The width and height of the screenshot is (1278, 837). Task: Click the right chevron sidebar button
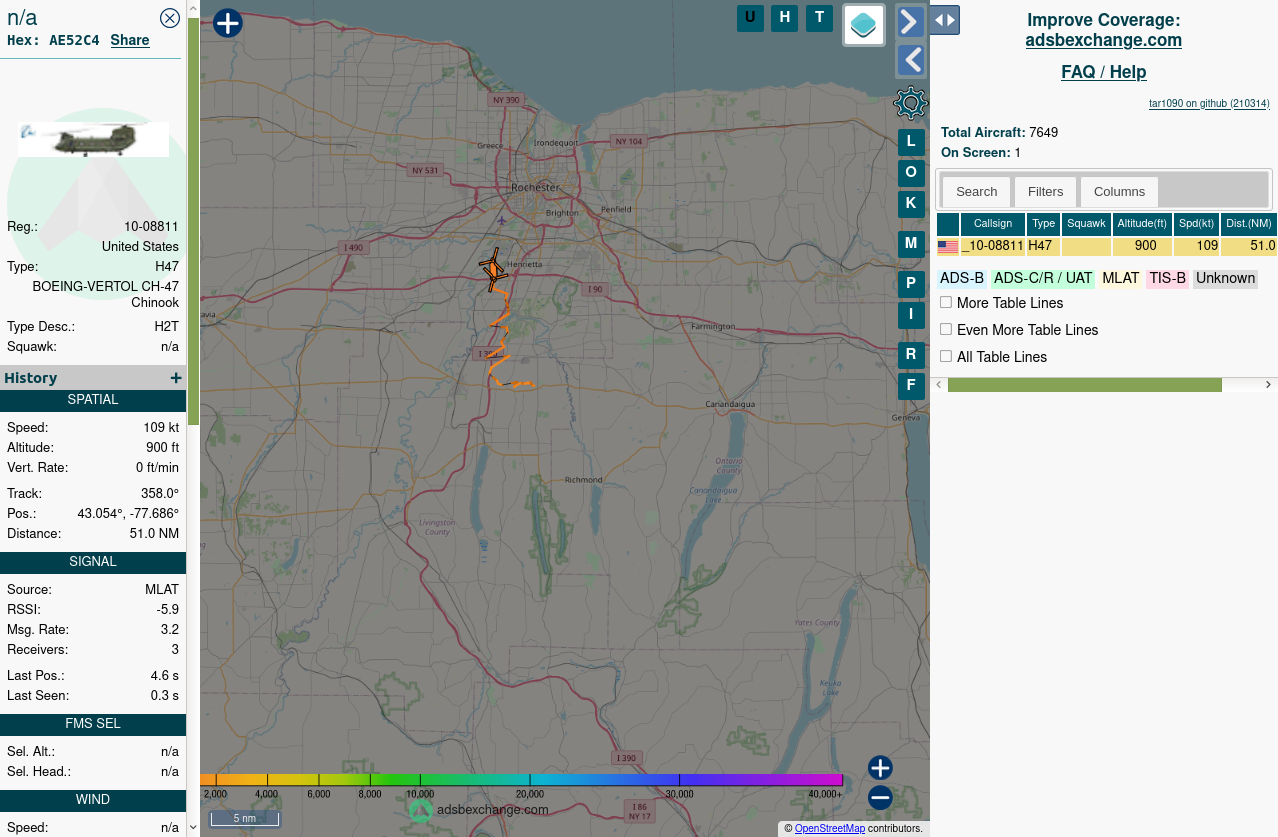(910, 21)
